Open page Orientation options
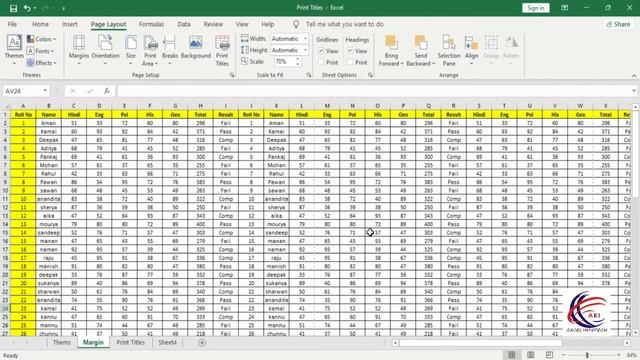This screenshot has width=640, height=360. pos(105,49)
